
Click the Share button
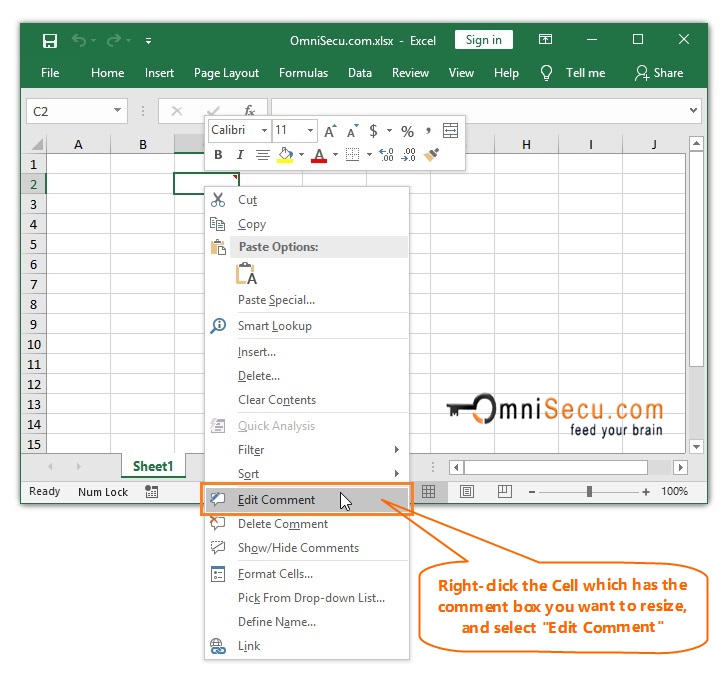(x=659, y=73)
